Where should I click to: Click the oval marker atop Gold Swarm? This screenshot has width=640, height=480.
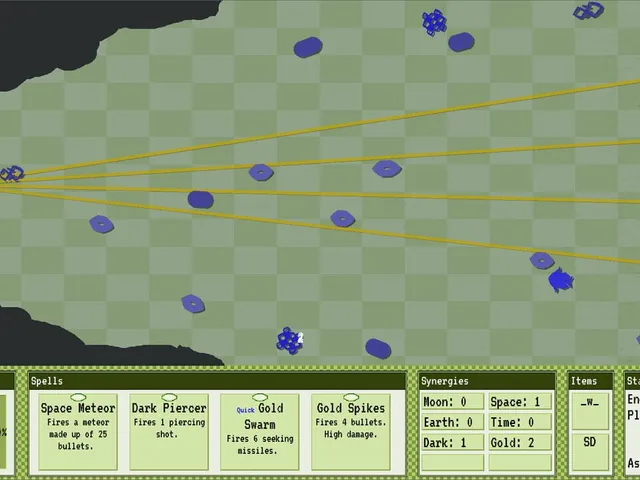(x=260, y=397)
